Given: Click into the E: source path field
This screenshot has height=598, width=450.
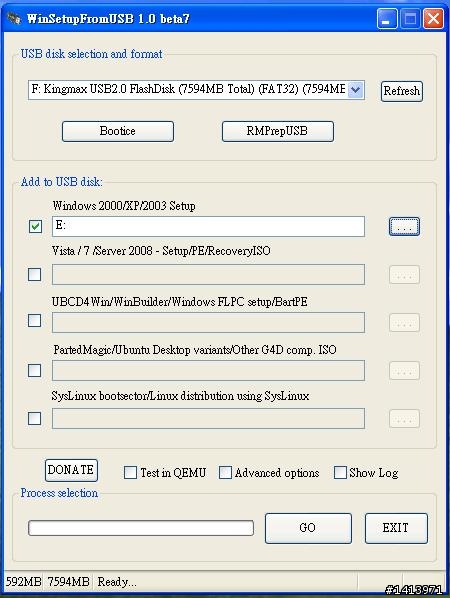Looking at the screenshot, I should click(208, 227).
